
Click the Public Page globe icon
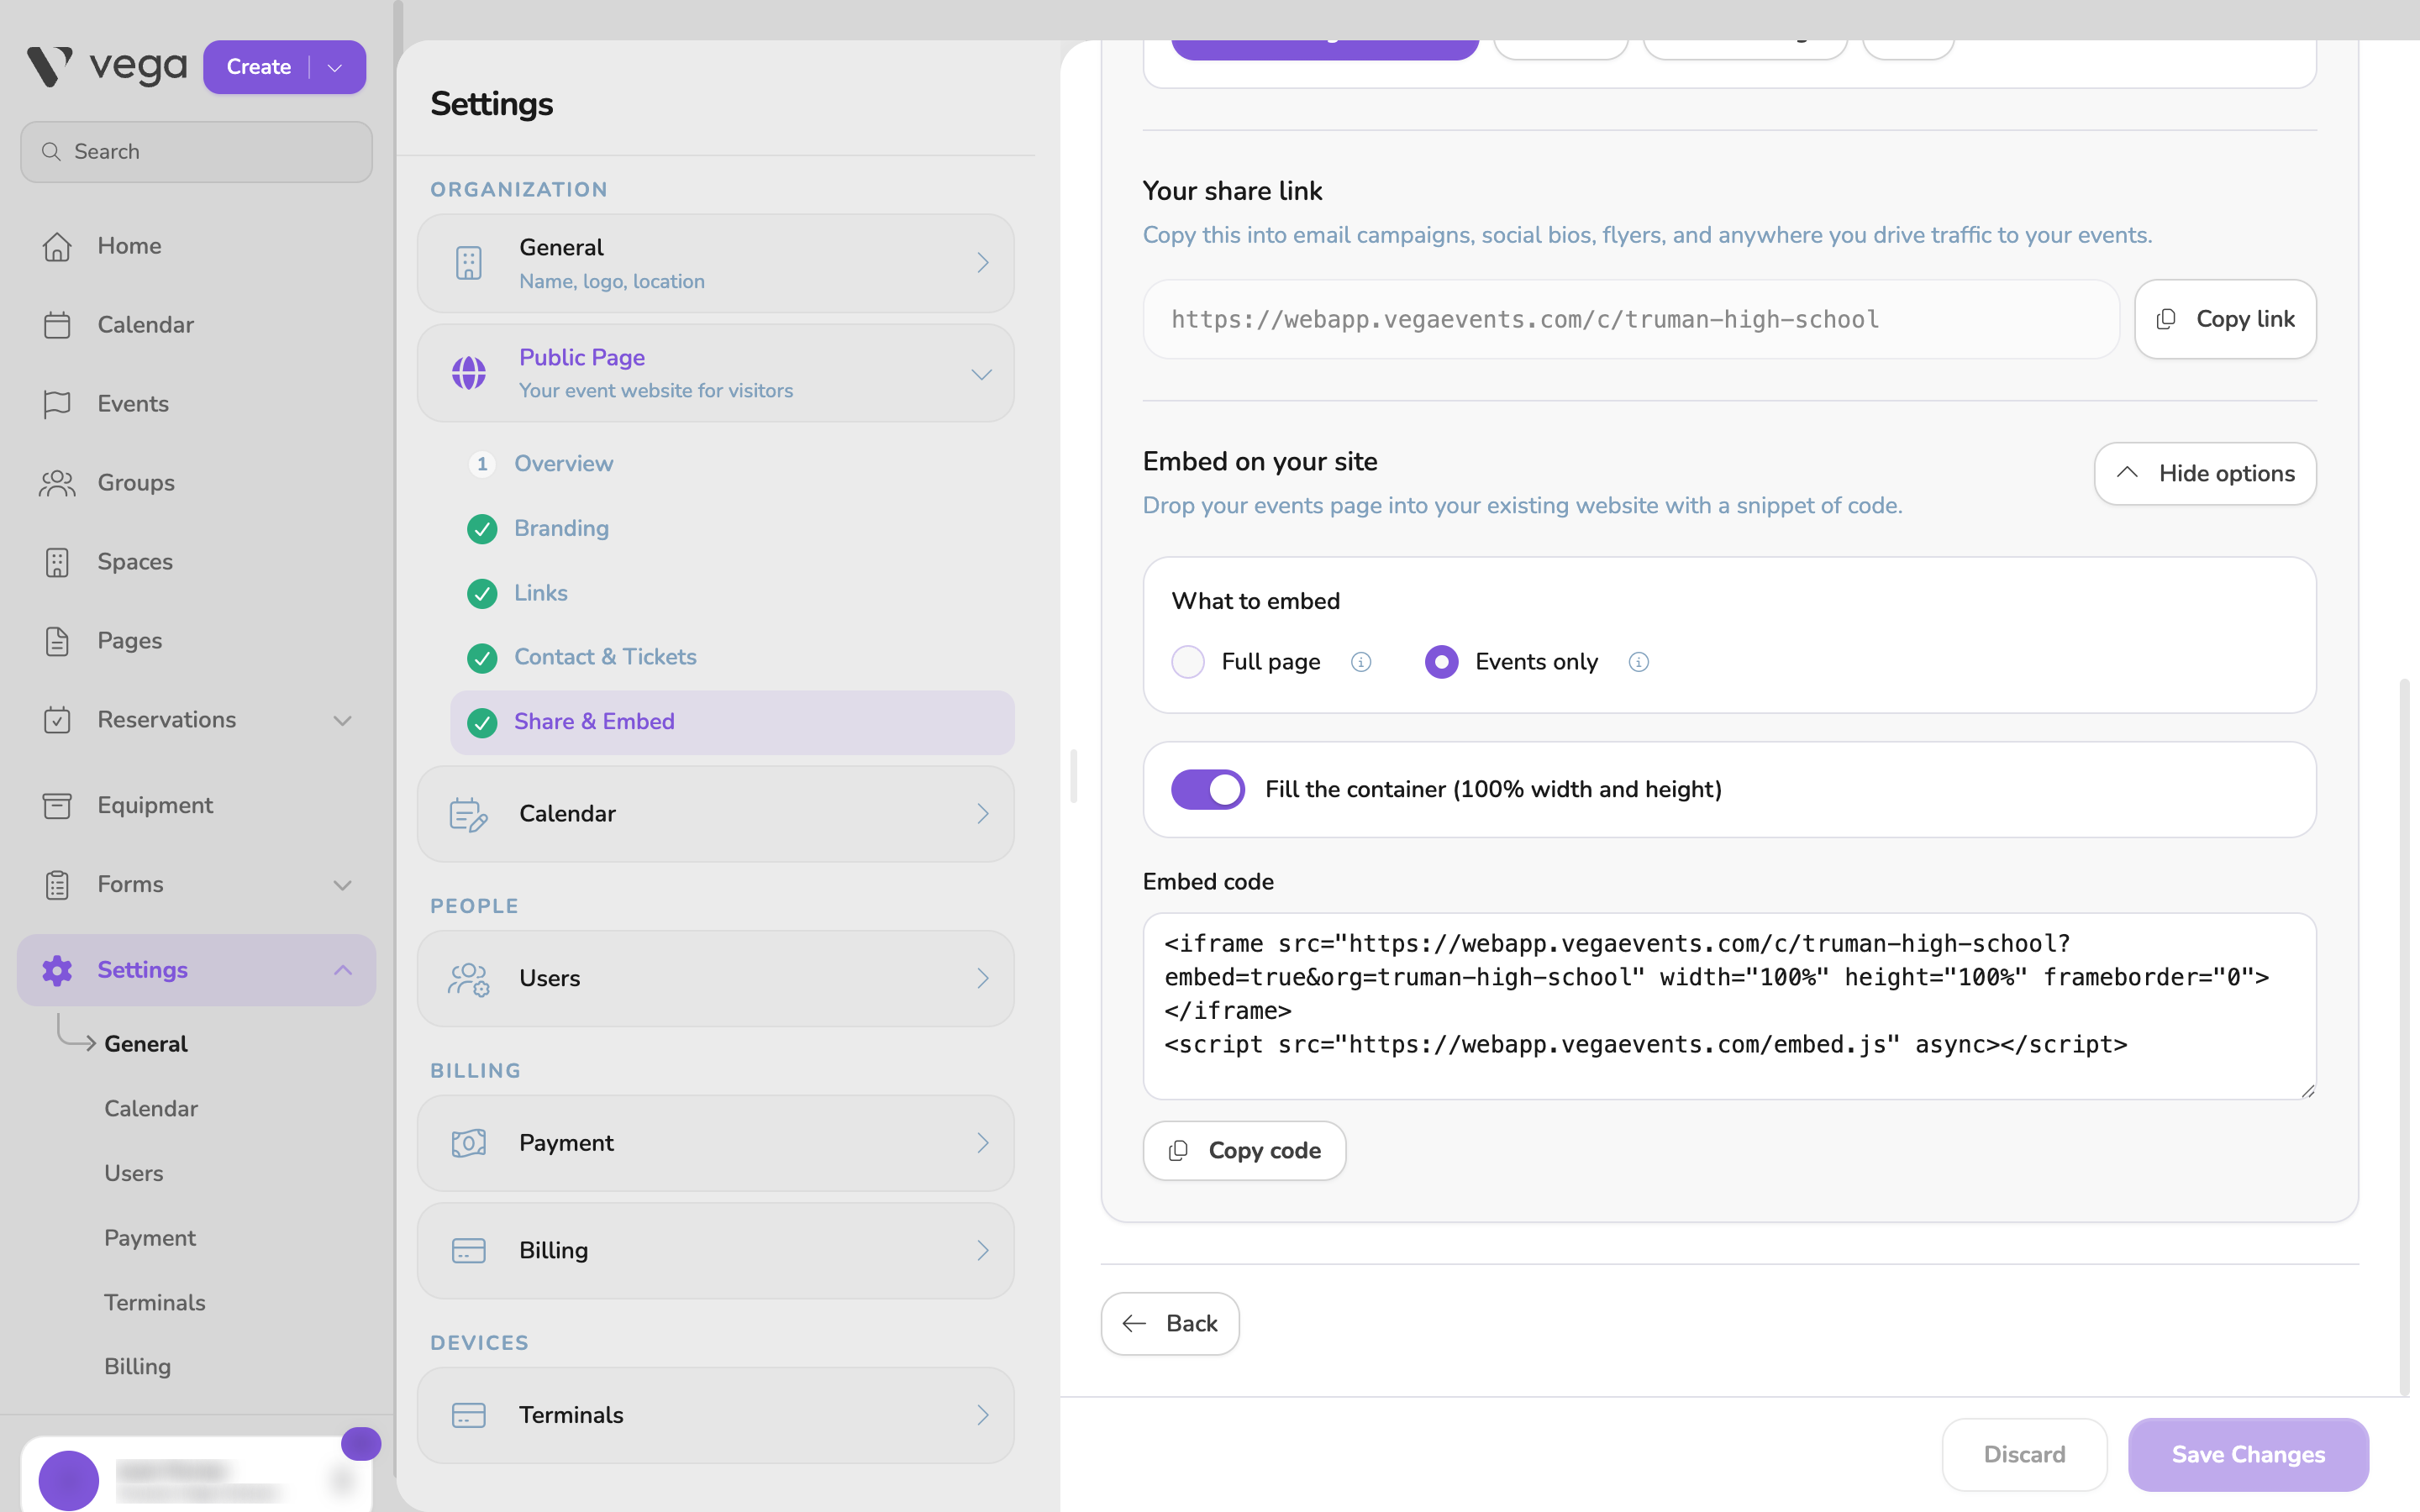pos(468,373)
